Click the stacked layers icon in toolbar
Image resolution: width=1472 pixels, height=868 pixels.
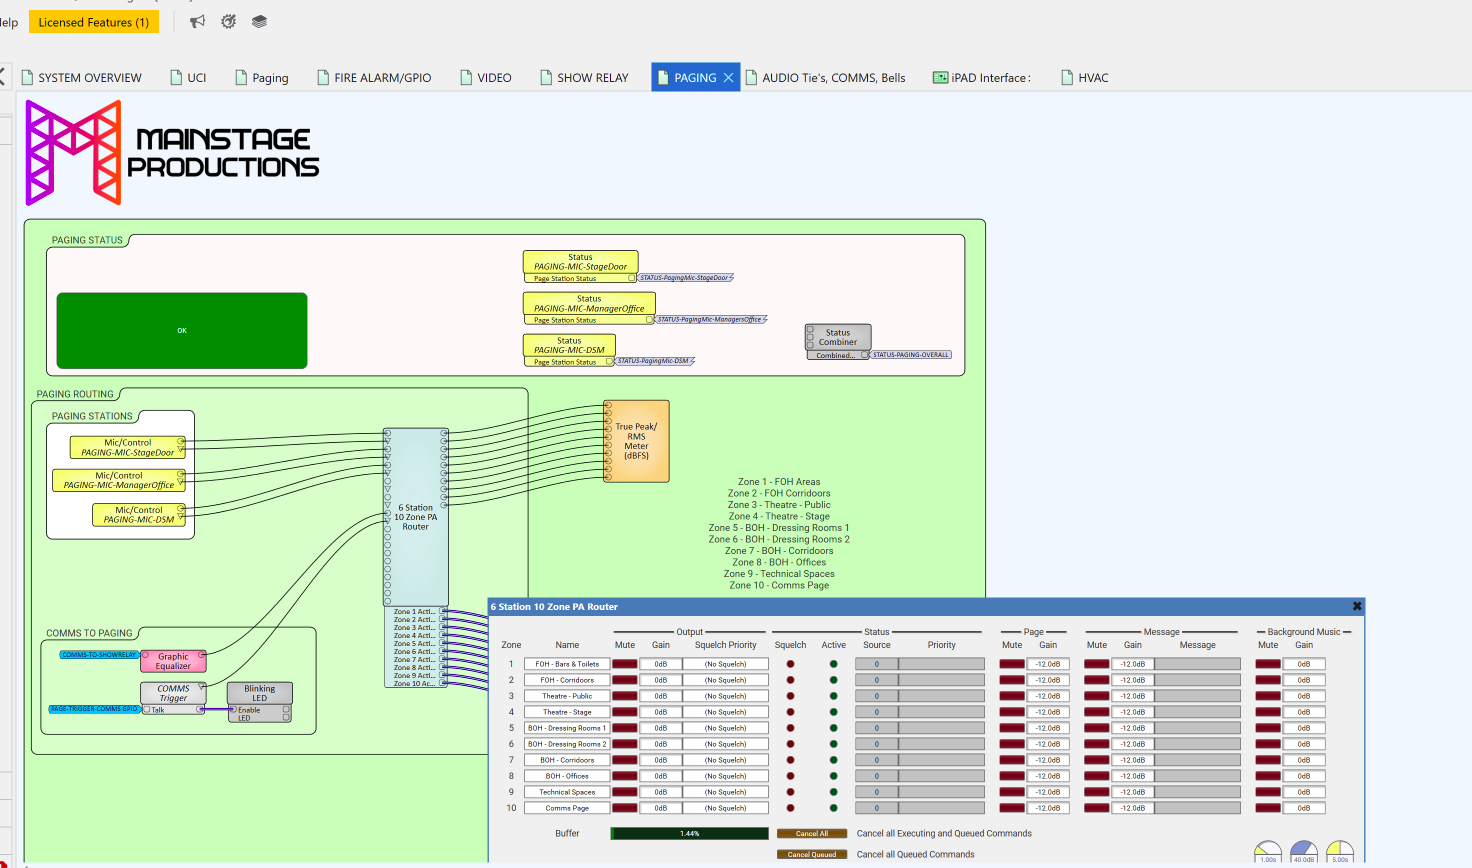coord(259,21)
